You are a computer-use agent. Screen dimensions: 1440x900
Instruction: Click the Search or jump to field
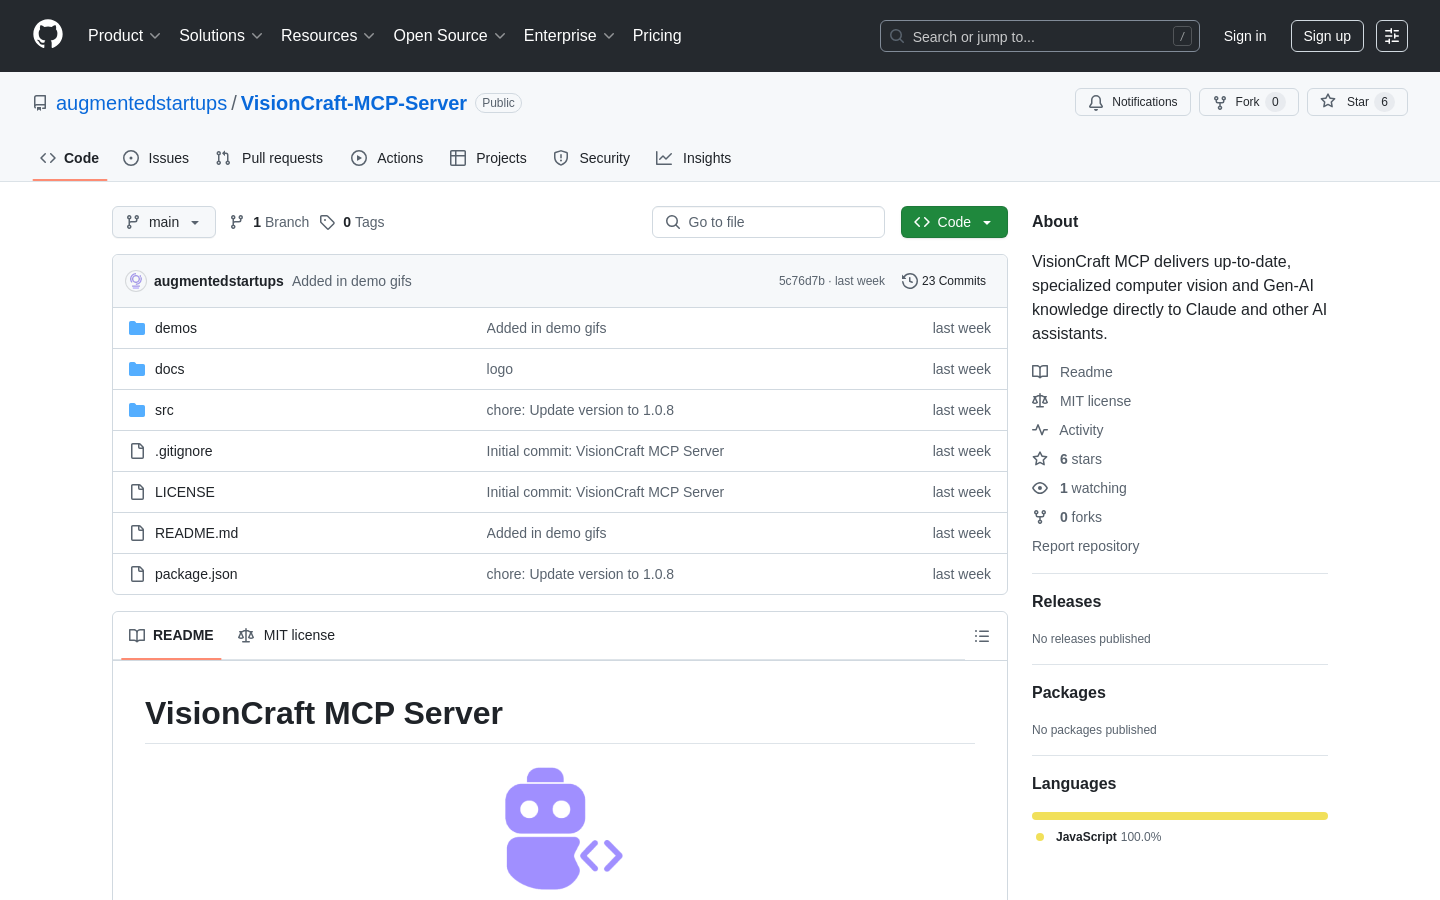point(1040,36)
